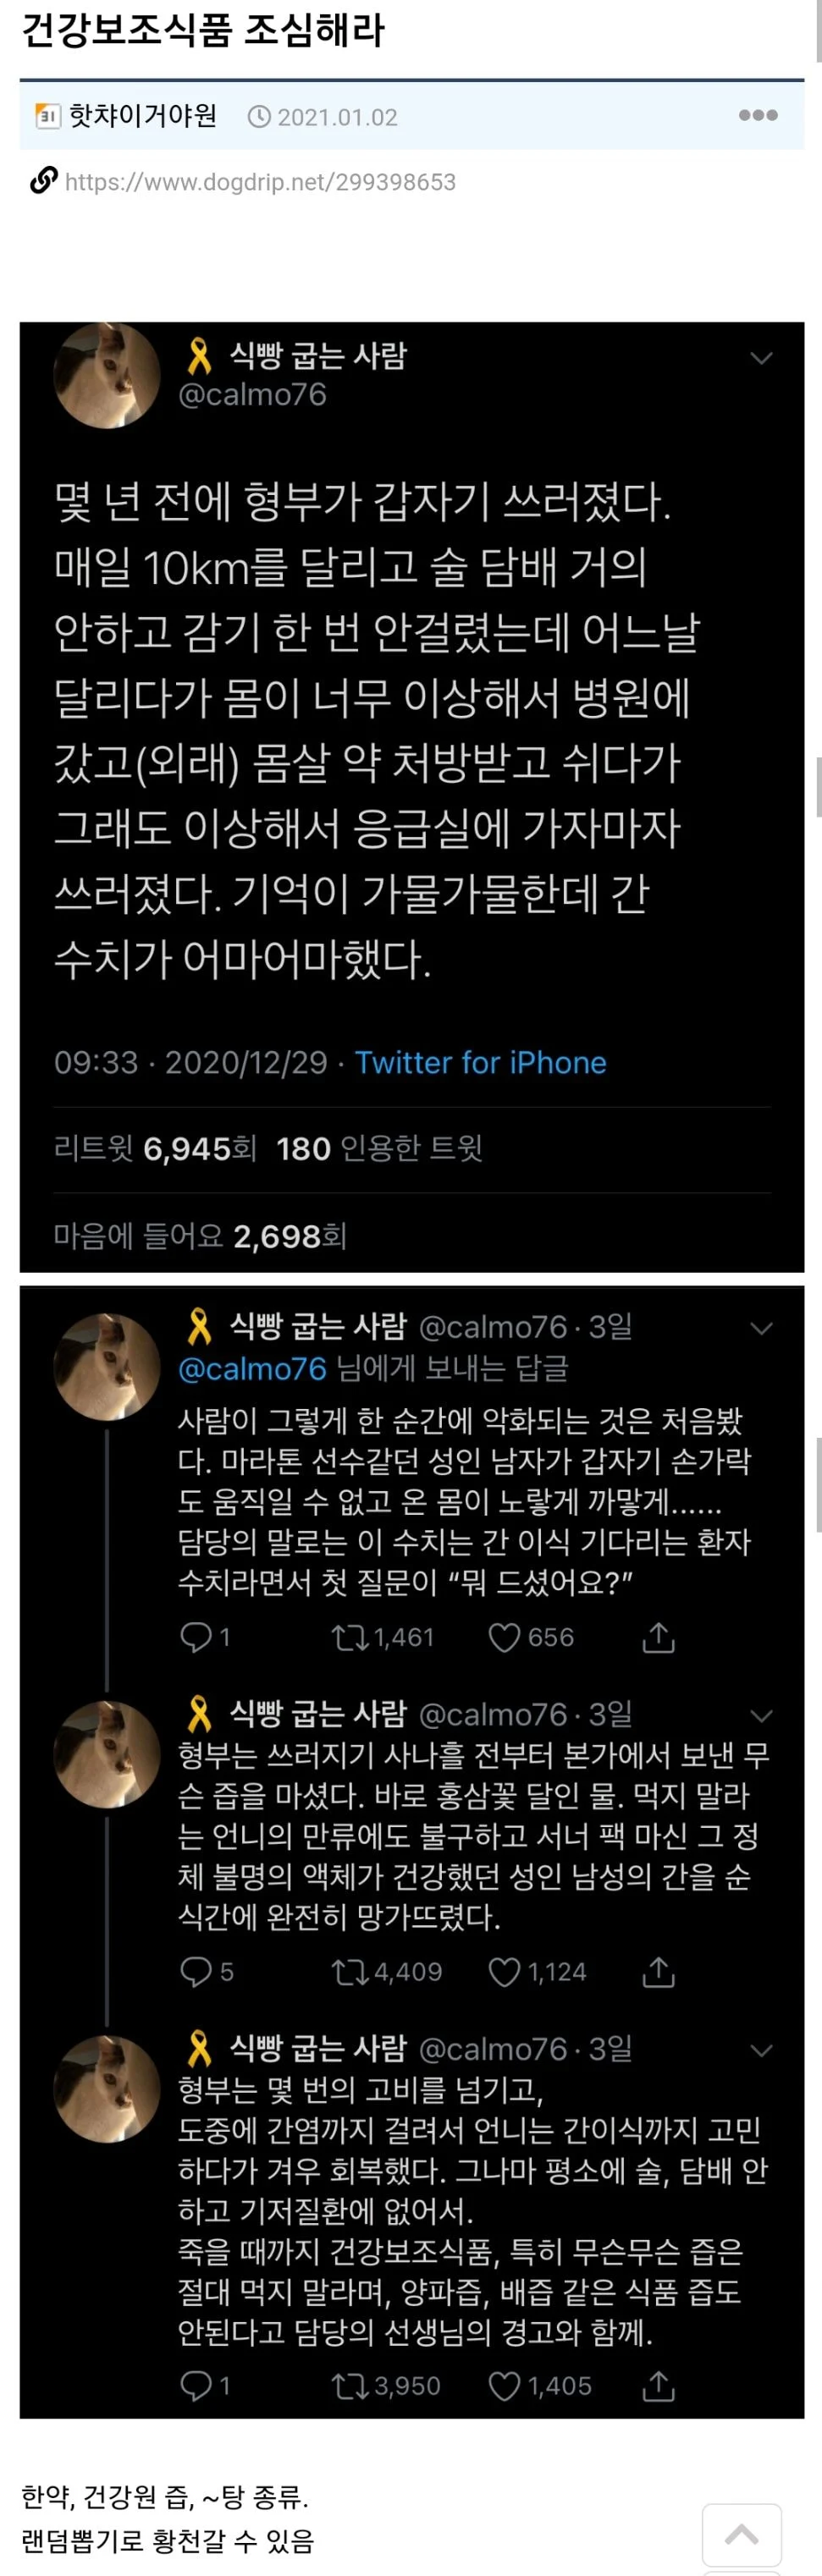
Task: Like the tweet with 1,405 hearts
Action: click(x=504, y=2385)
